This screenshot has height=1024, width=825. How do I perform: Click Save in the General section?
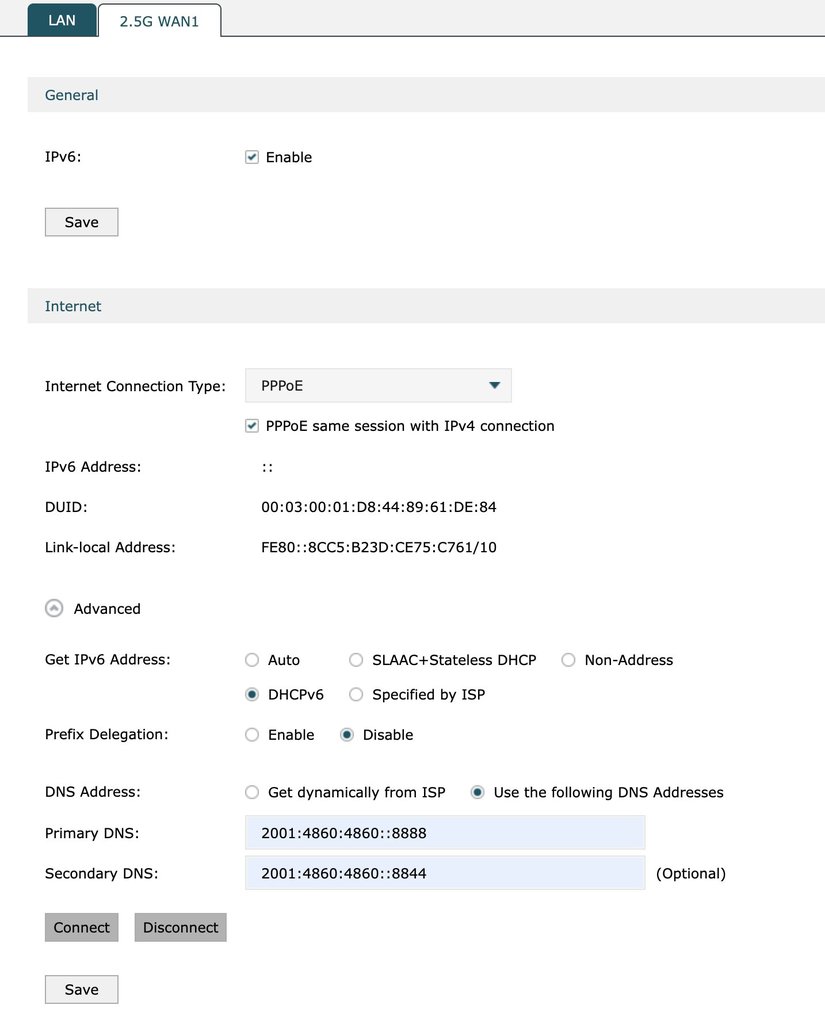pos(81,222)
